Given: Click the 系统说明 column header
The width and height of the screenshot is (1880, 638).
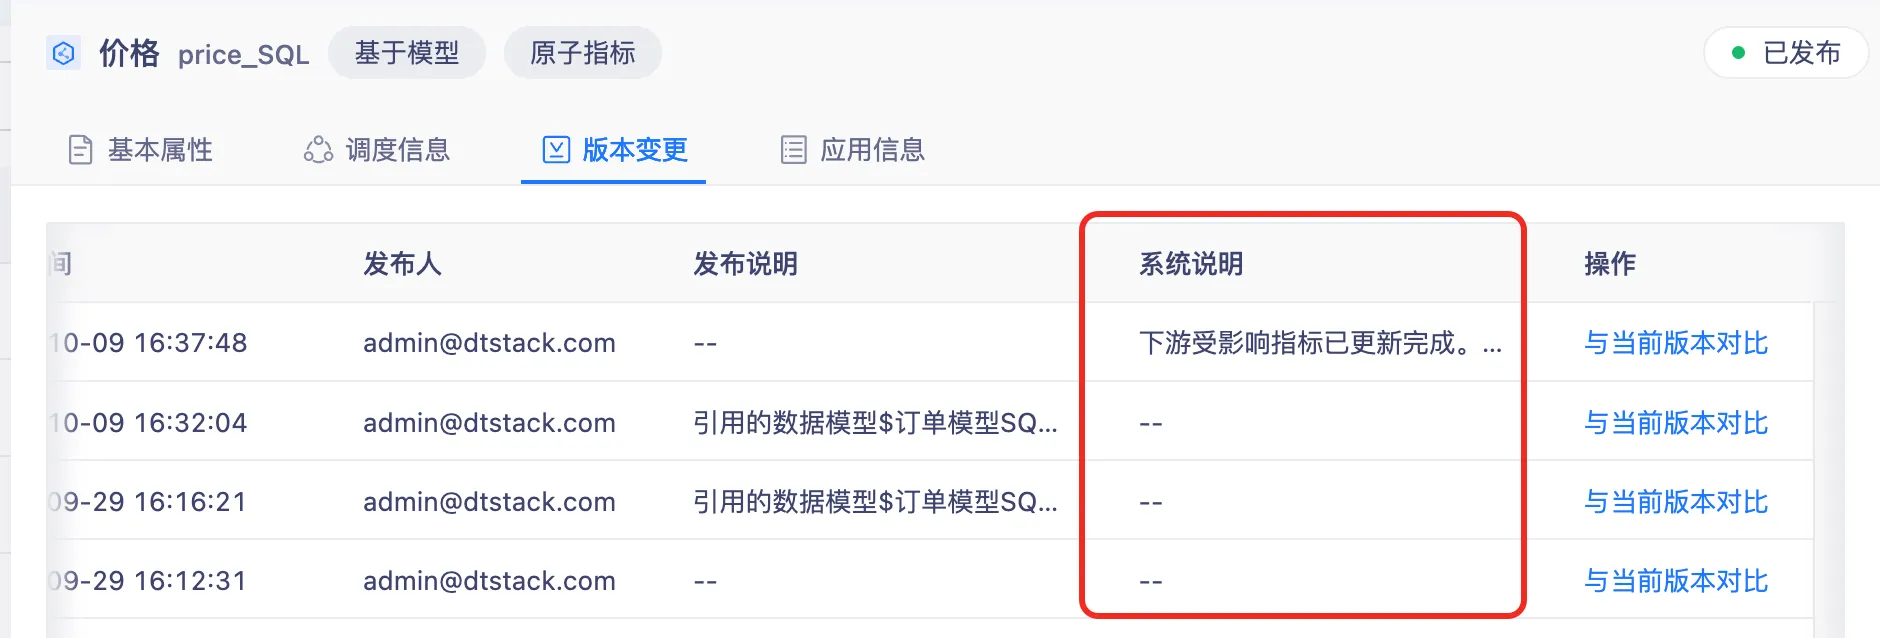Looking at the screenshot, I should (1191, 264).
